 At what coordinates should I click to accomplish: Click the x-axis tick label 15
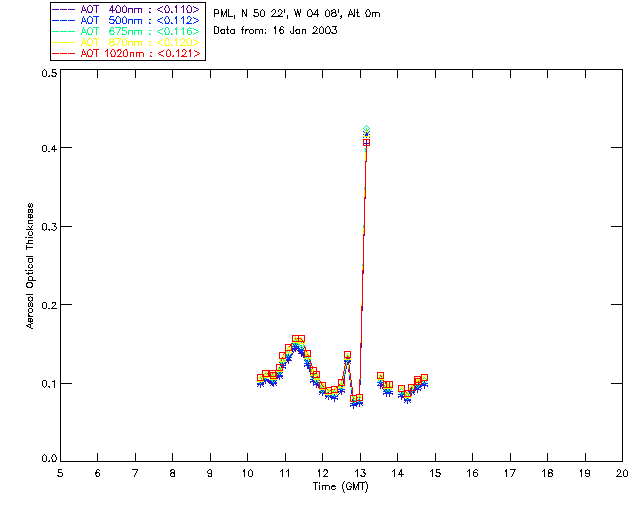point(435,474)
